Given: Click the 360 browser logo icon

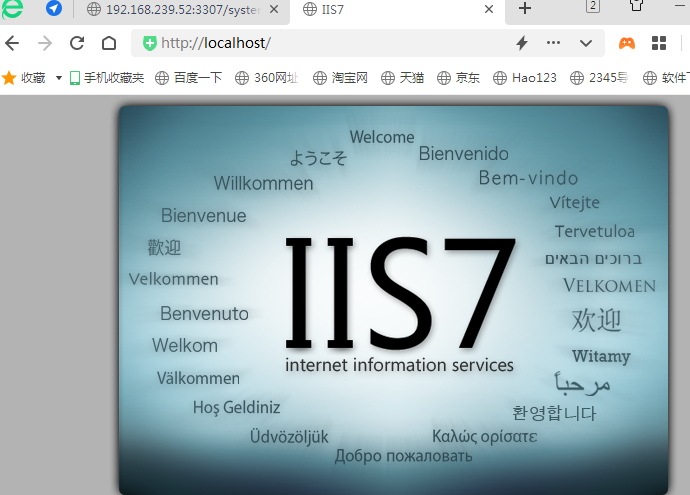Looking at the screenshot, I should point(11,9).
